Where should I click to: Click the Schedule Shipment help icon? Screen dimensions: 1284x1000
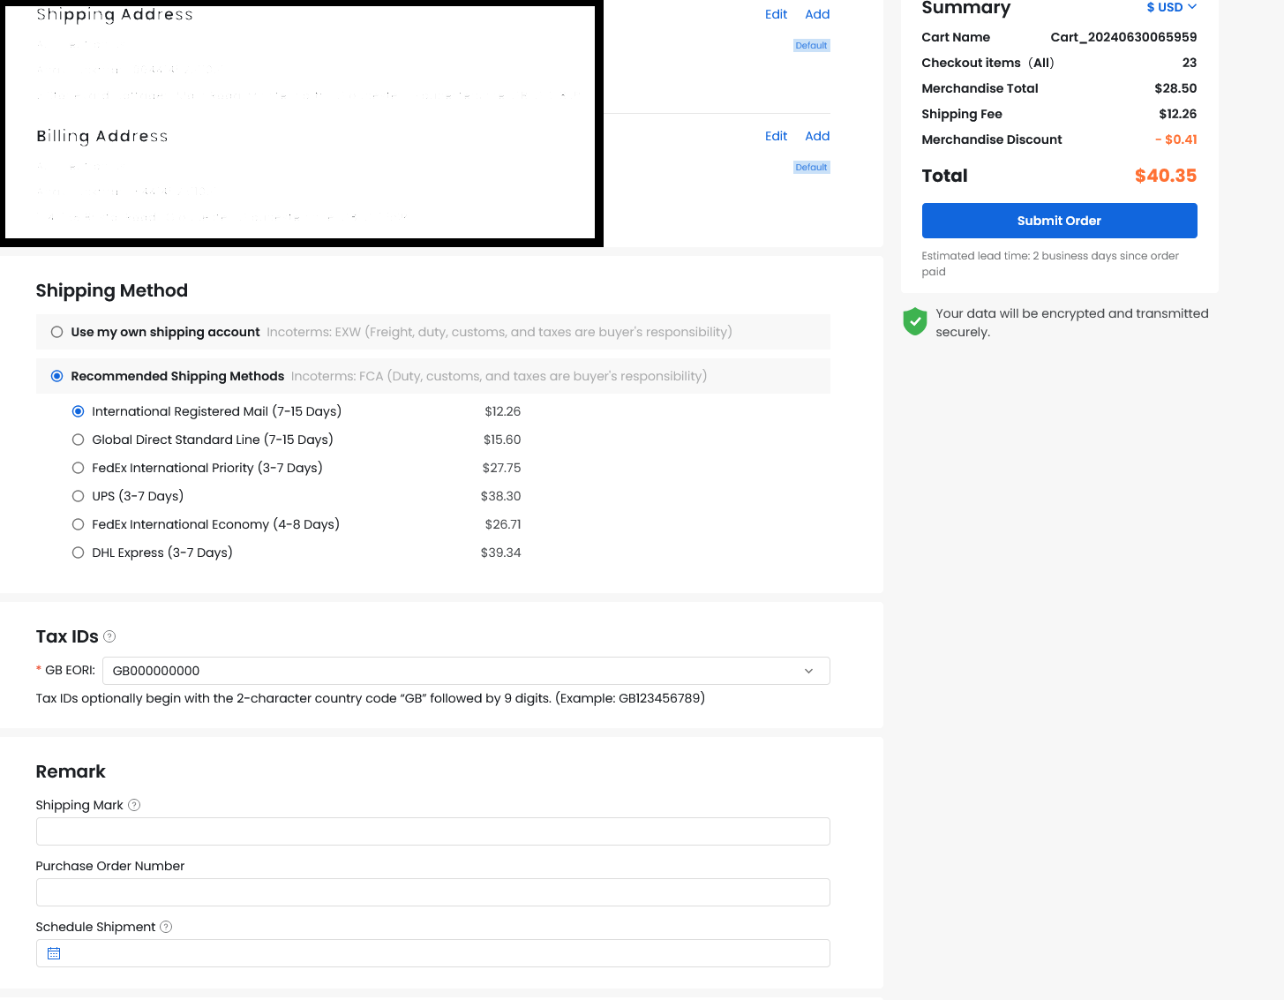(x=166, y=927)
